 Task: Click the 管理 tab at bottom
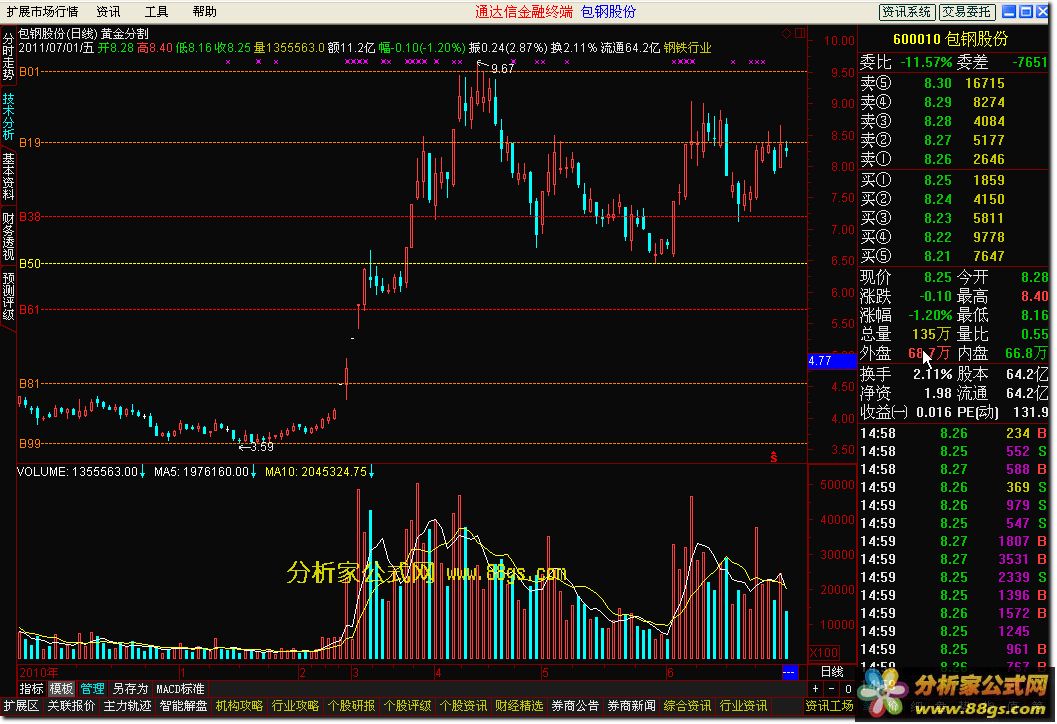point(92,689)
